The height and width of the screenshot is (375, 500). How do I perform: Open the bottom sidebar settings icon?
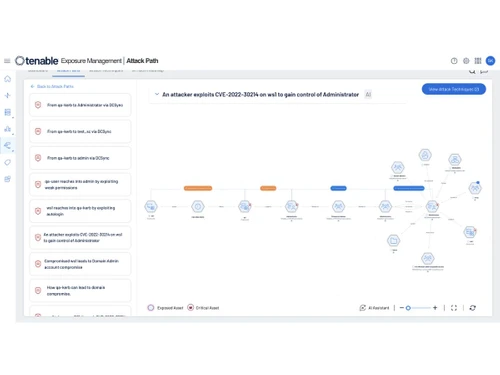pyautogui.click(x=8, y=179)
